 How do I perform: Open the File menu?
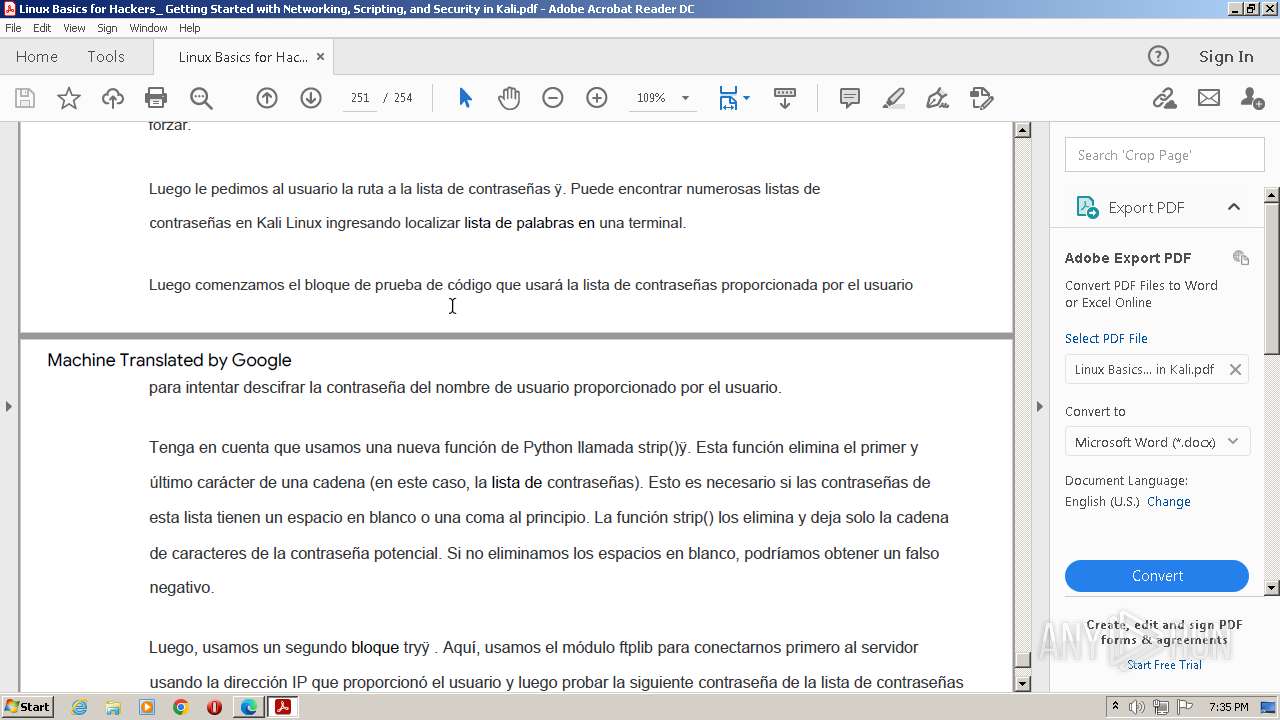click(13, 28)
